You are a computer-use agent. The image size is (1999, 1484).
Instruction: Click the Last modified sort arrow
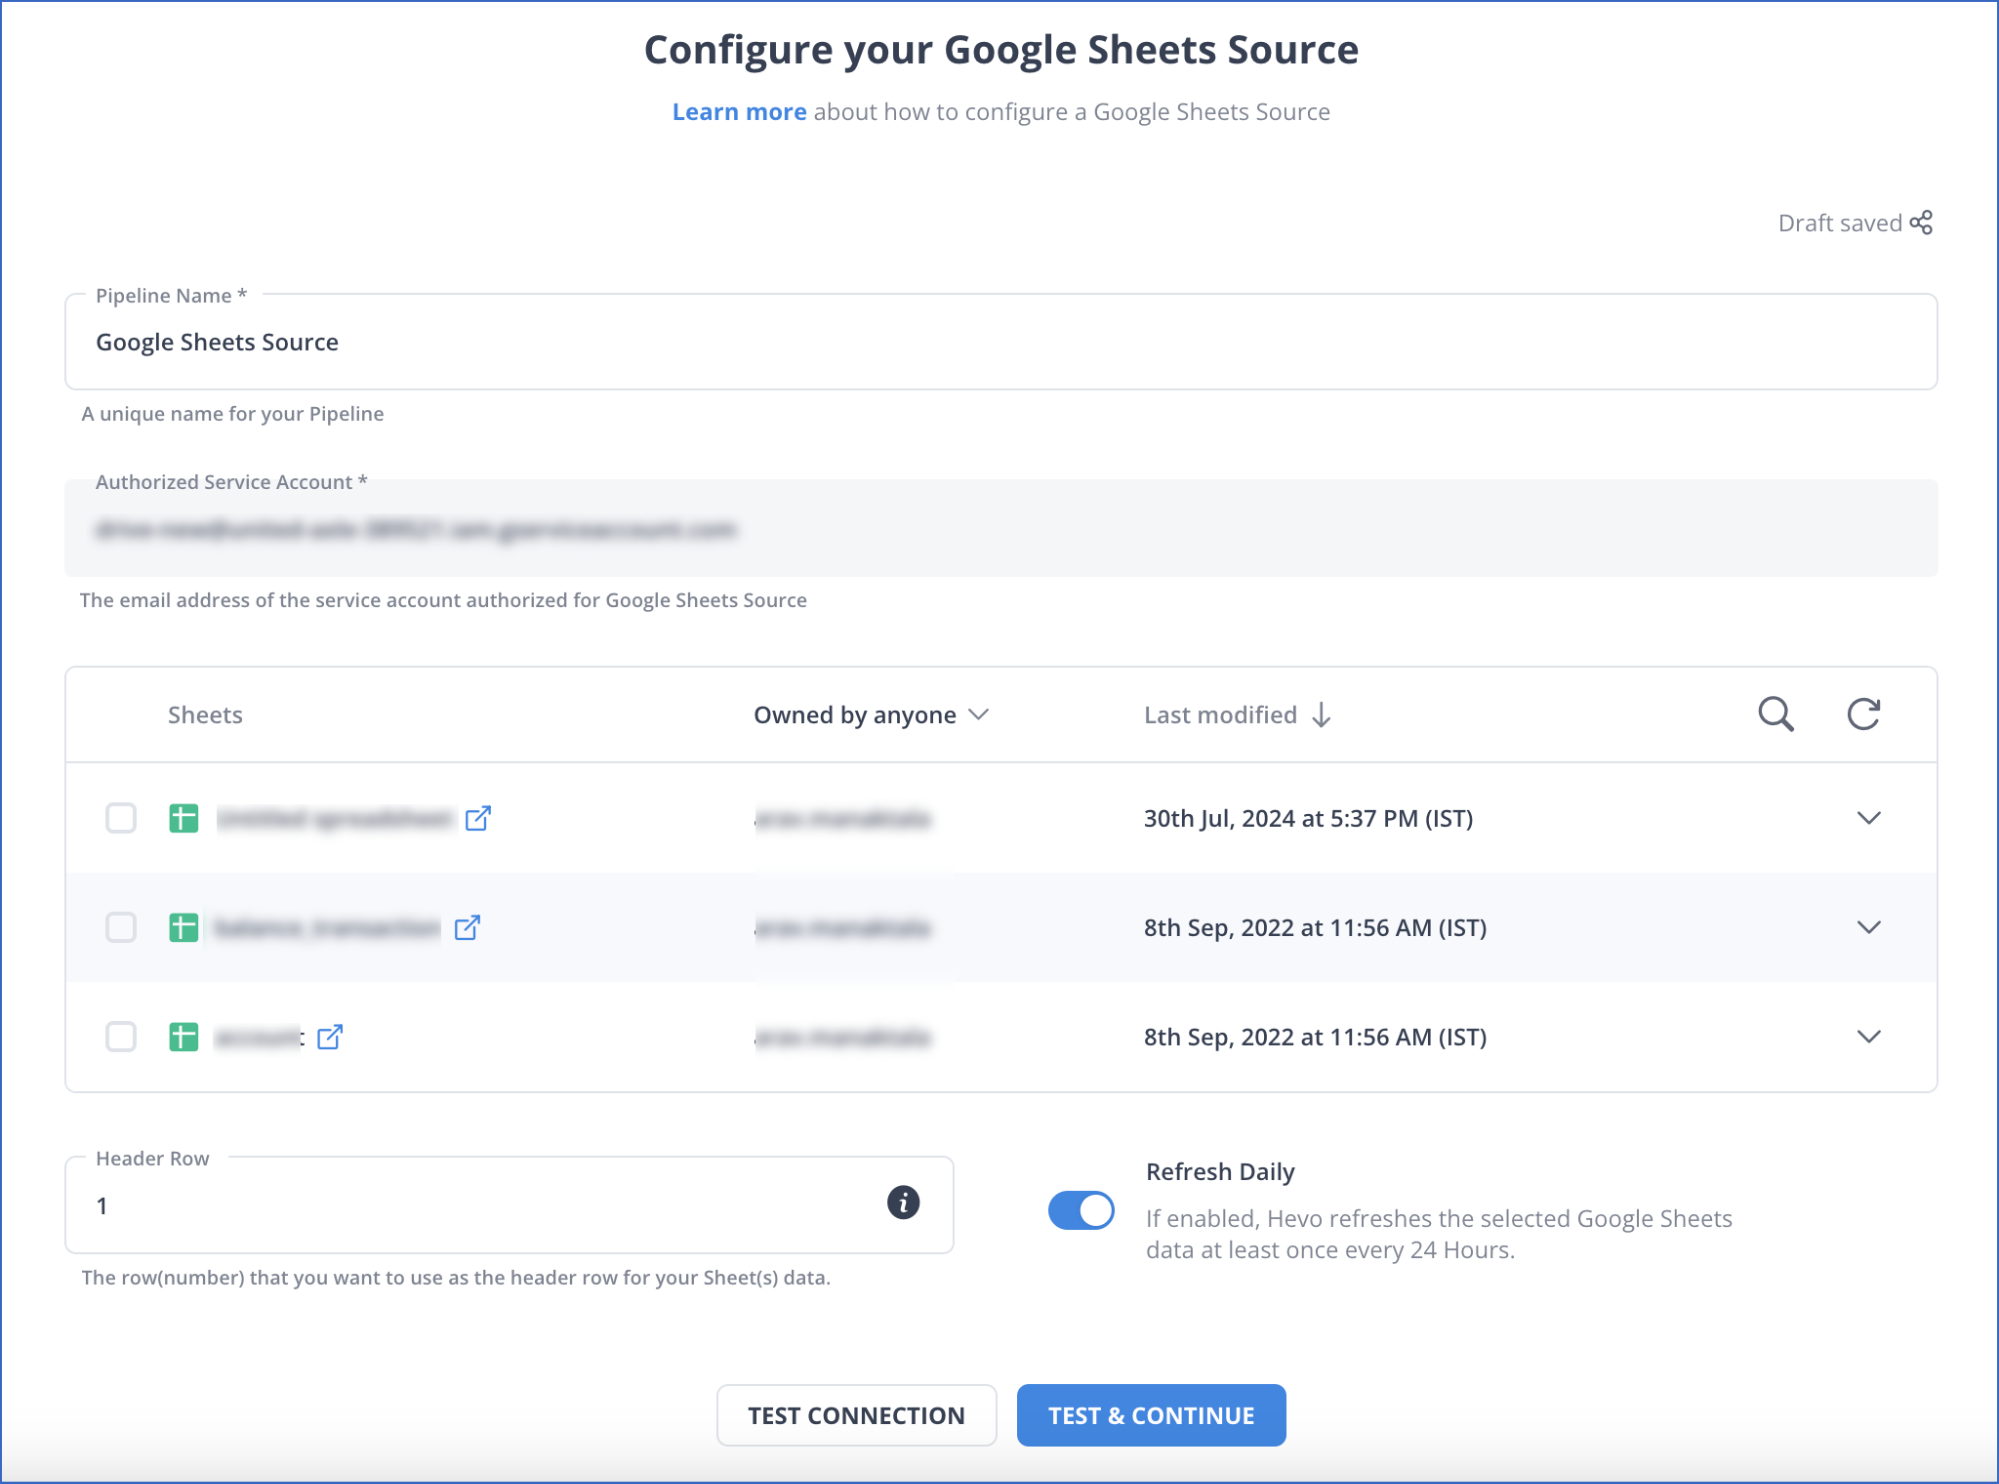point(1321,714)
